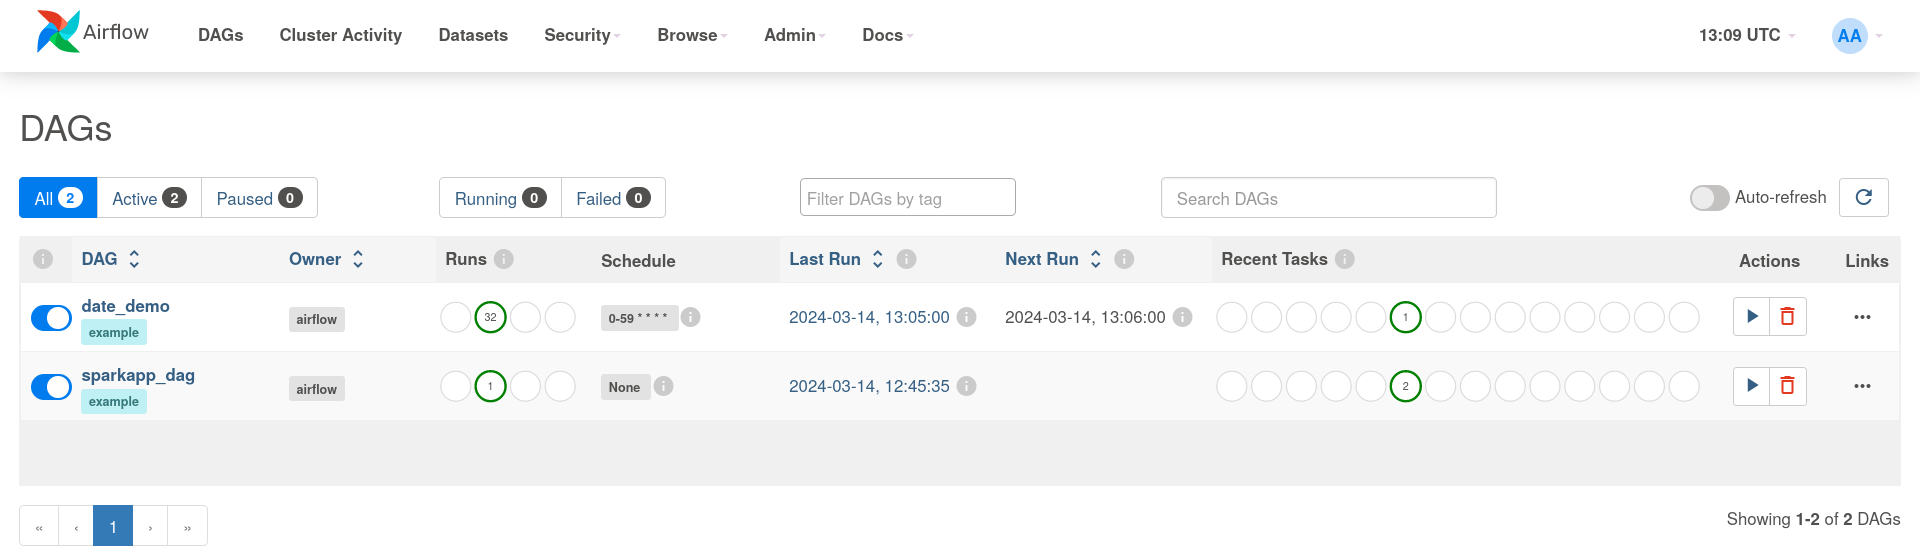Open the 13:09 UTC timezone dropdown
This screenshot has width=1920, height=552.
[1746, 35]
